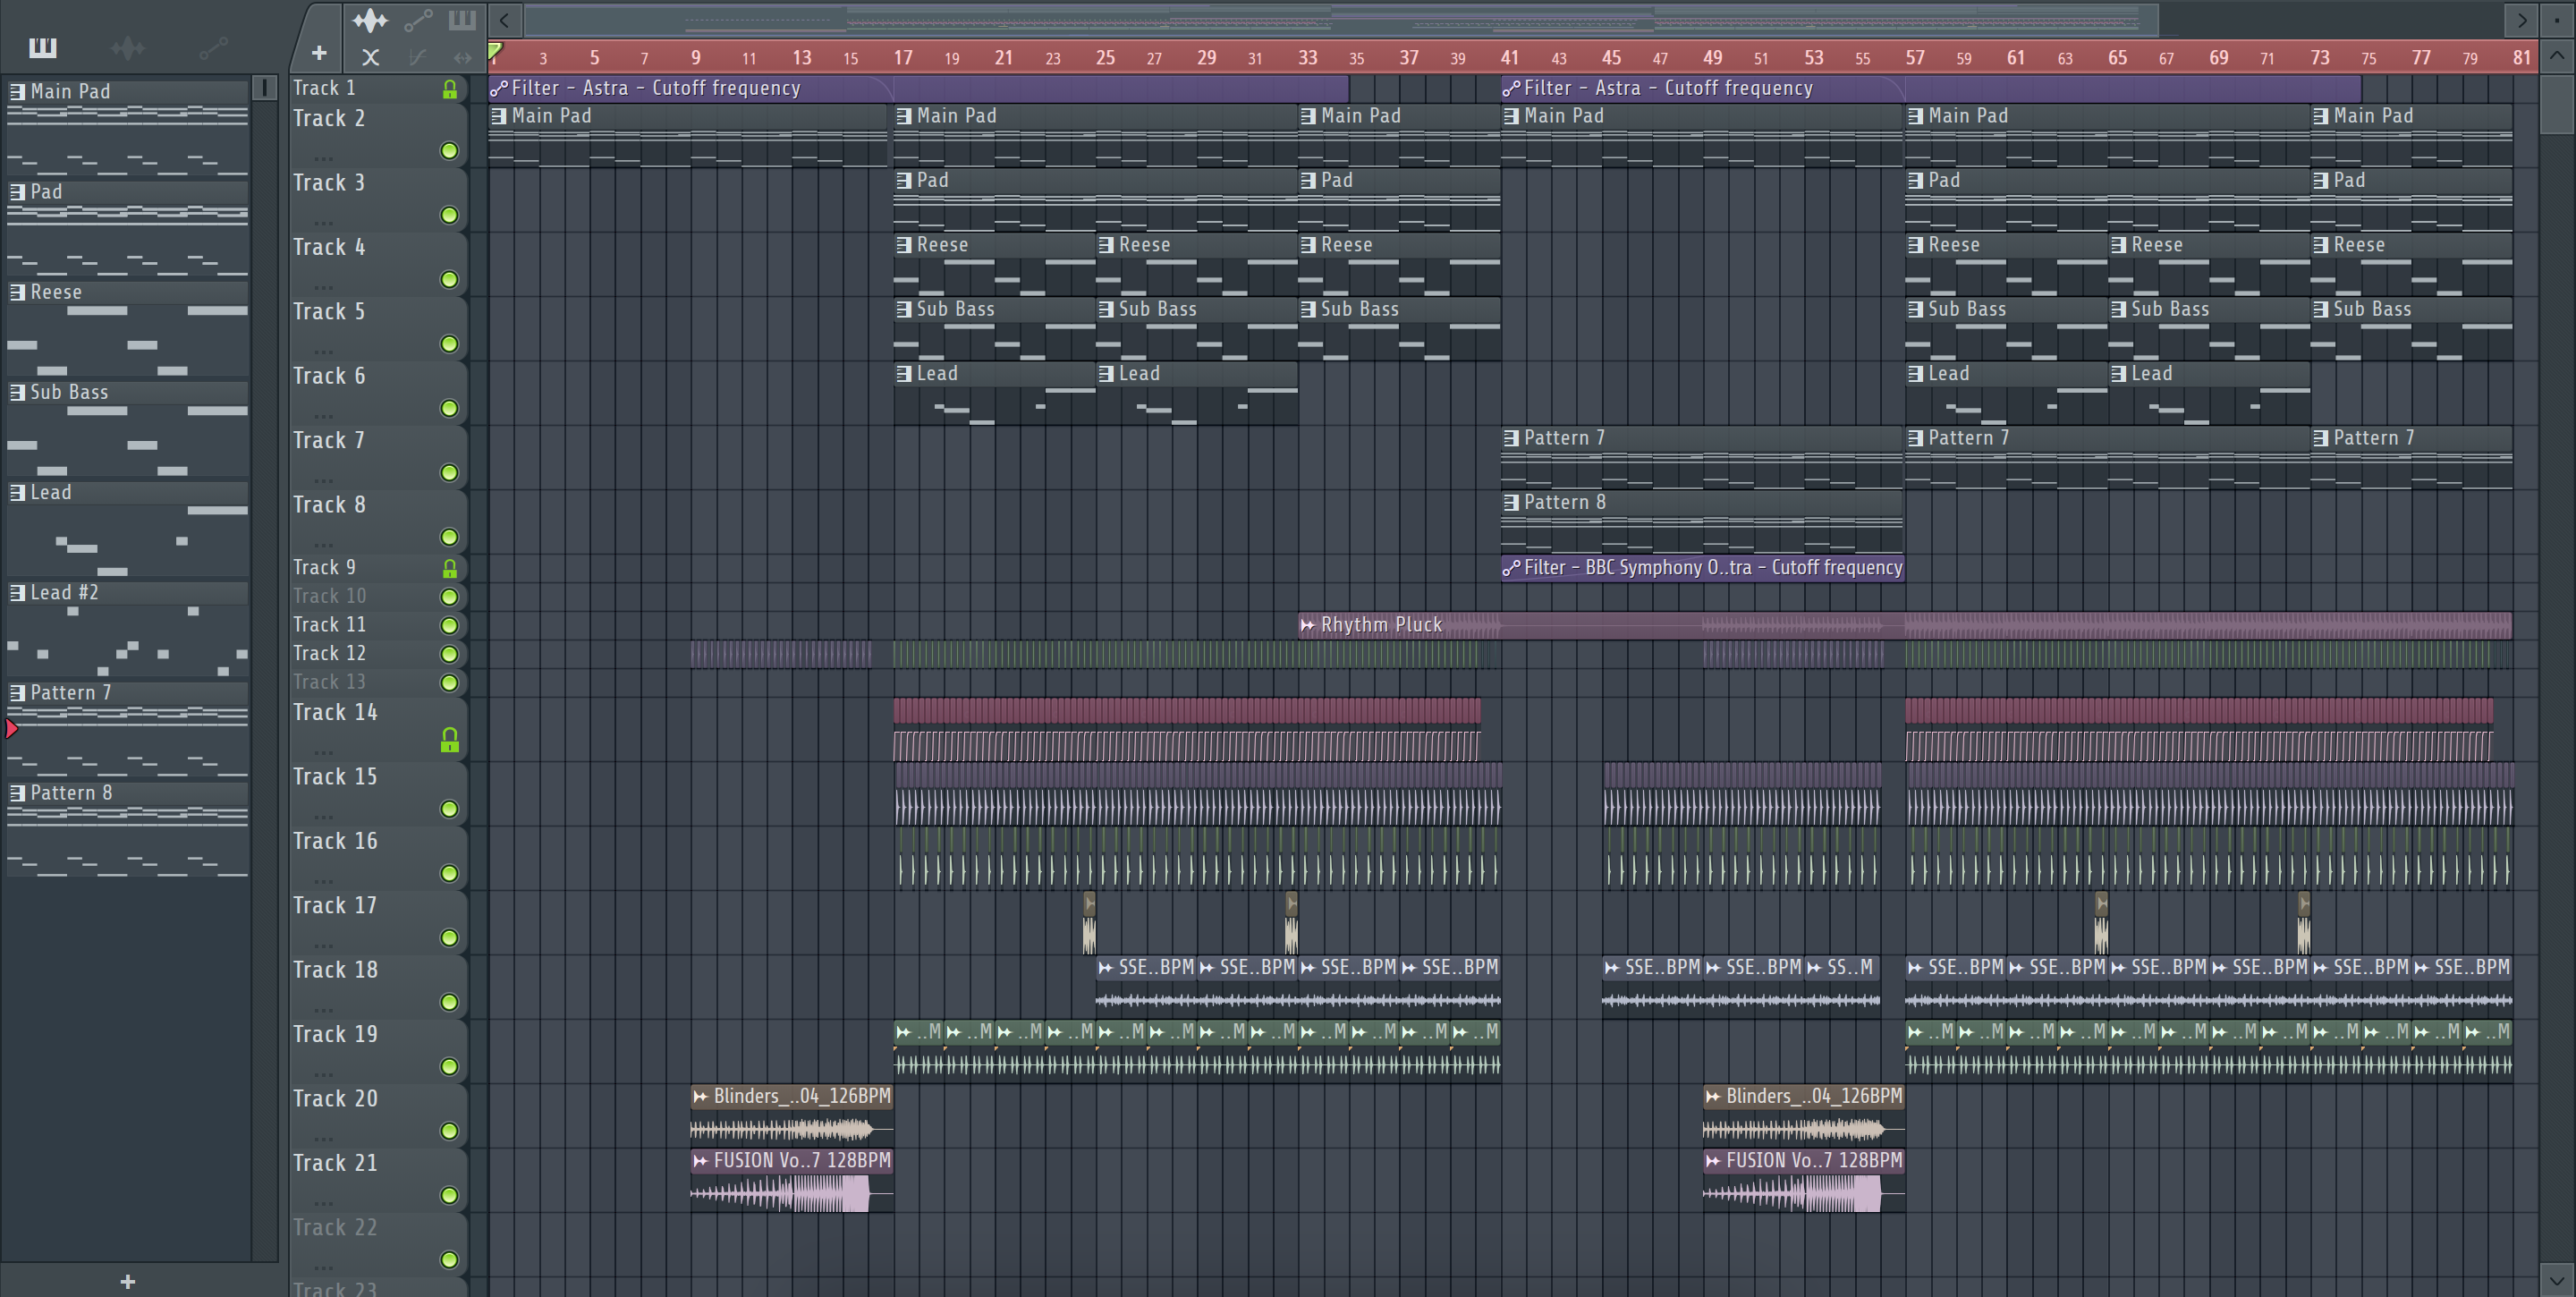Click the vertical playlist scrollbar thumb
Image resolution: width=2576 pixels, height=1297 pixels.
[2557, 104]
